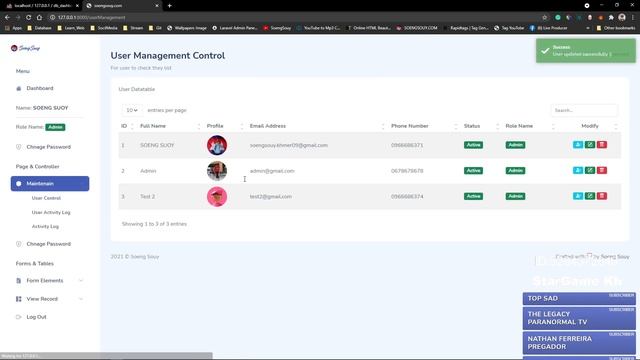Image resolution: width=640 pixels, height=360 pixels.
Task: Close the soengsouy.com tab
Action: point(157,6)
